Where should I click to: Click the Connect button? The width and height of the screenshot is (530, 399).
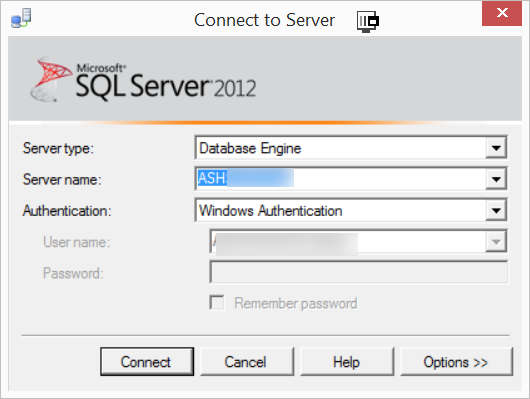(x=147, y=361)
